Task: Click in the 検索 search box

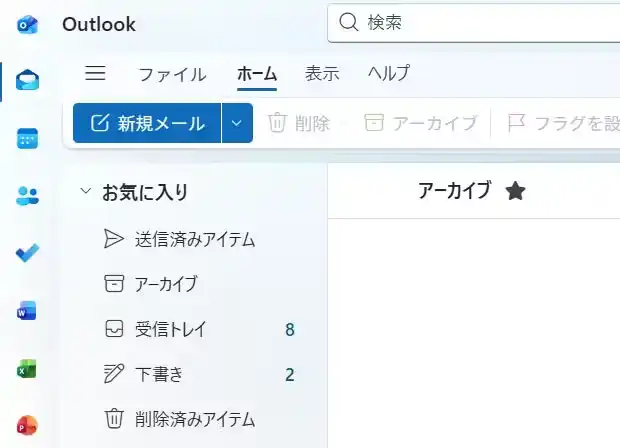Action: click(480, 23)
